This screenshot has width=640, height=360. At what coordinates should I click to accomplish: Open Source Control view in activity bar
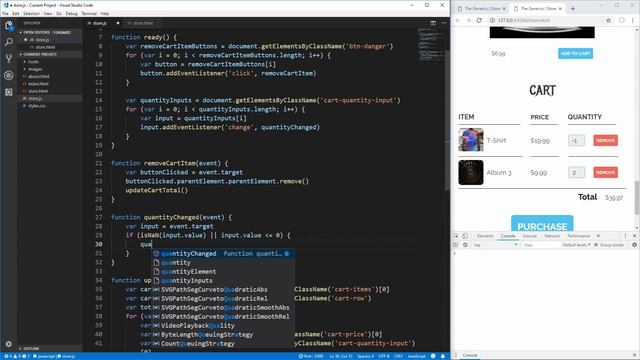point(9,59)
